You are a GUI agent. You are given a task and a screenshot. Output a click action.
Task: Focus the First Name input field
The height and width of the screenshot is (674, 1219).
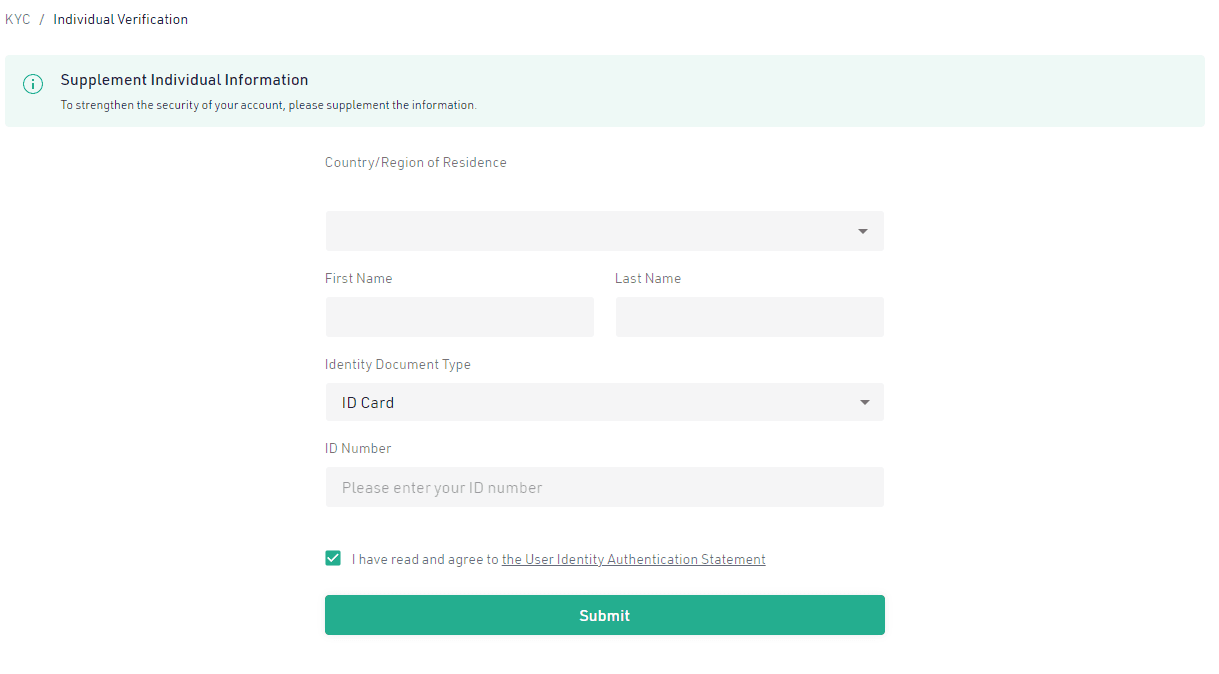459,317
